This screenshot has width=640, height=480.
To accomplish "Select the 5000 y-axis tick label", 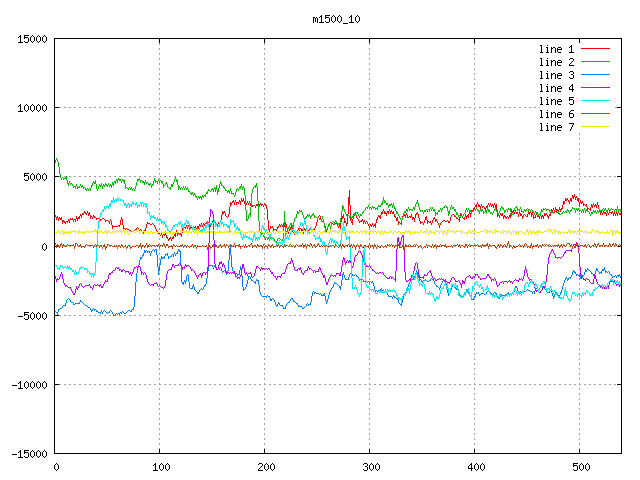I will [x=35, y=177].
